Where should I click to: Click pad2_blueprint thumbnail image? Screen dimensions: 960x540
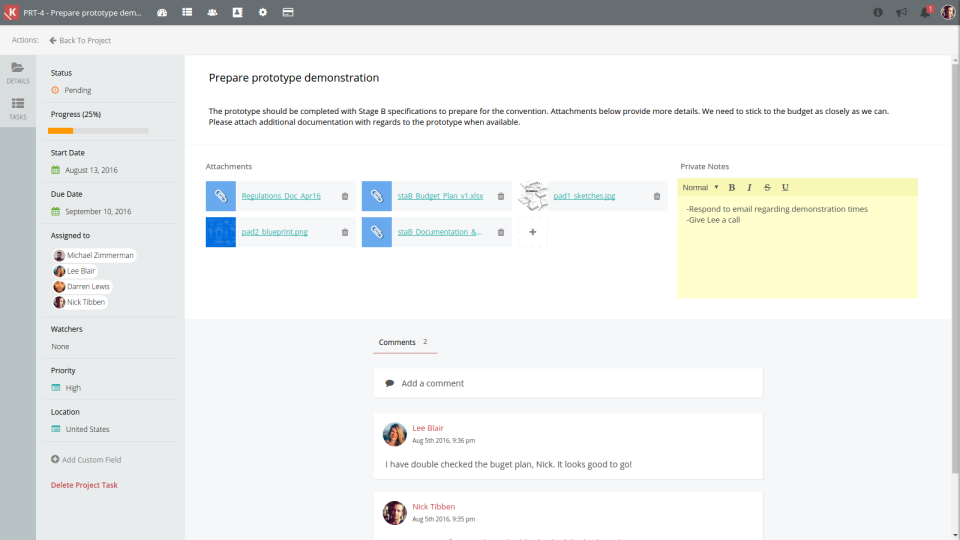point(220,232)
